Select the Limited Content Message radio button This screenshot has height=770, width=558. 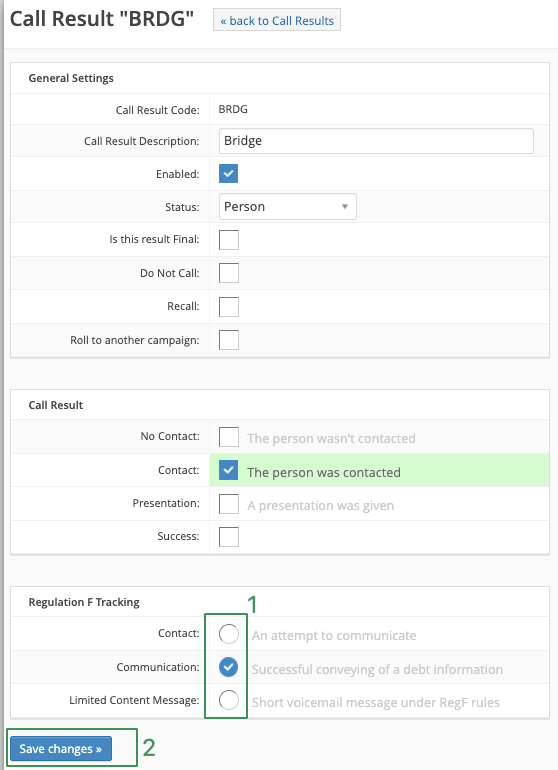[x=229, y=700]
